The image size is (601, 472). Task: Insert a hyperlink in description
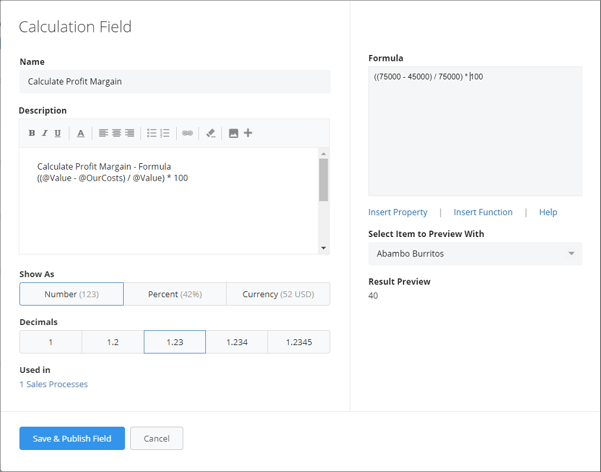tap(187, 133)
